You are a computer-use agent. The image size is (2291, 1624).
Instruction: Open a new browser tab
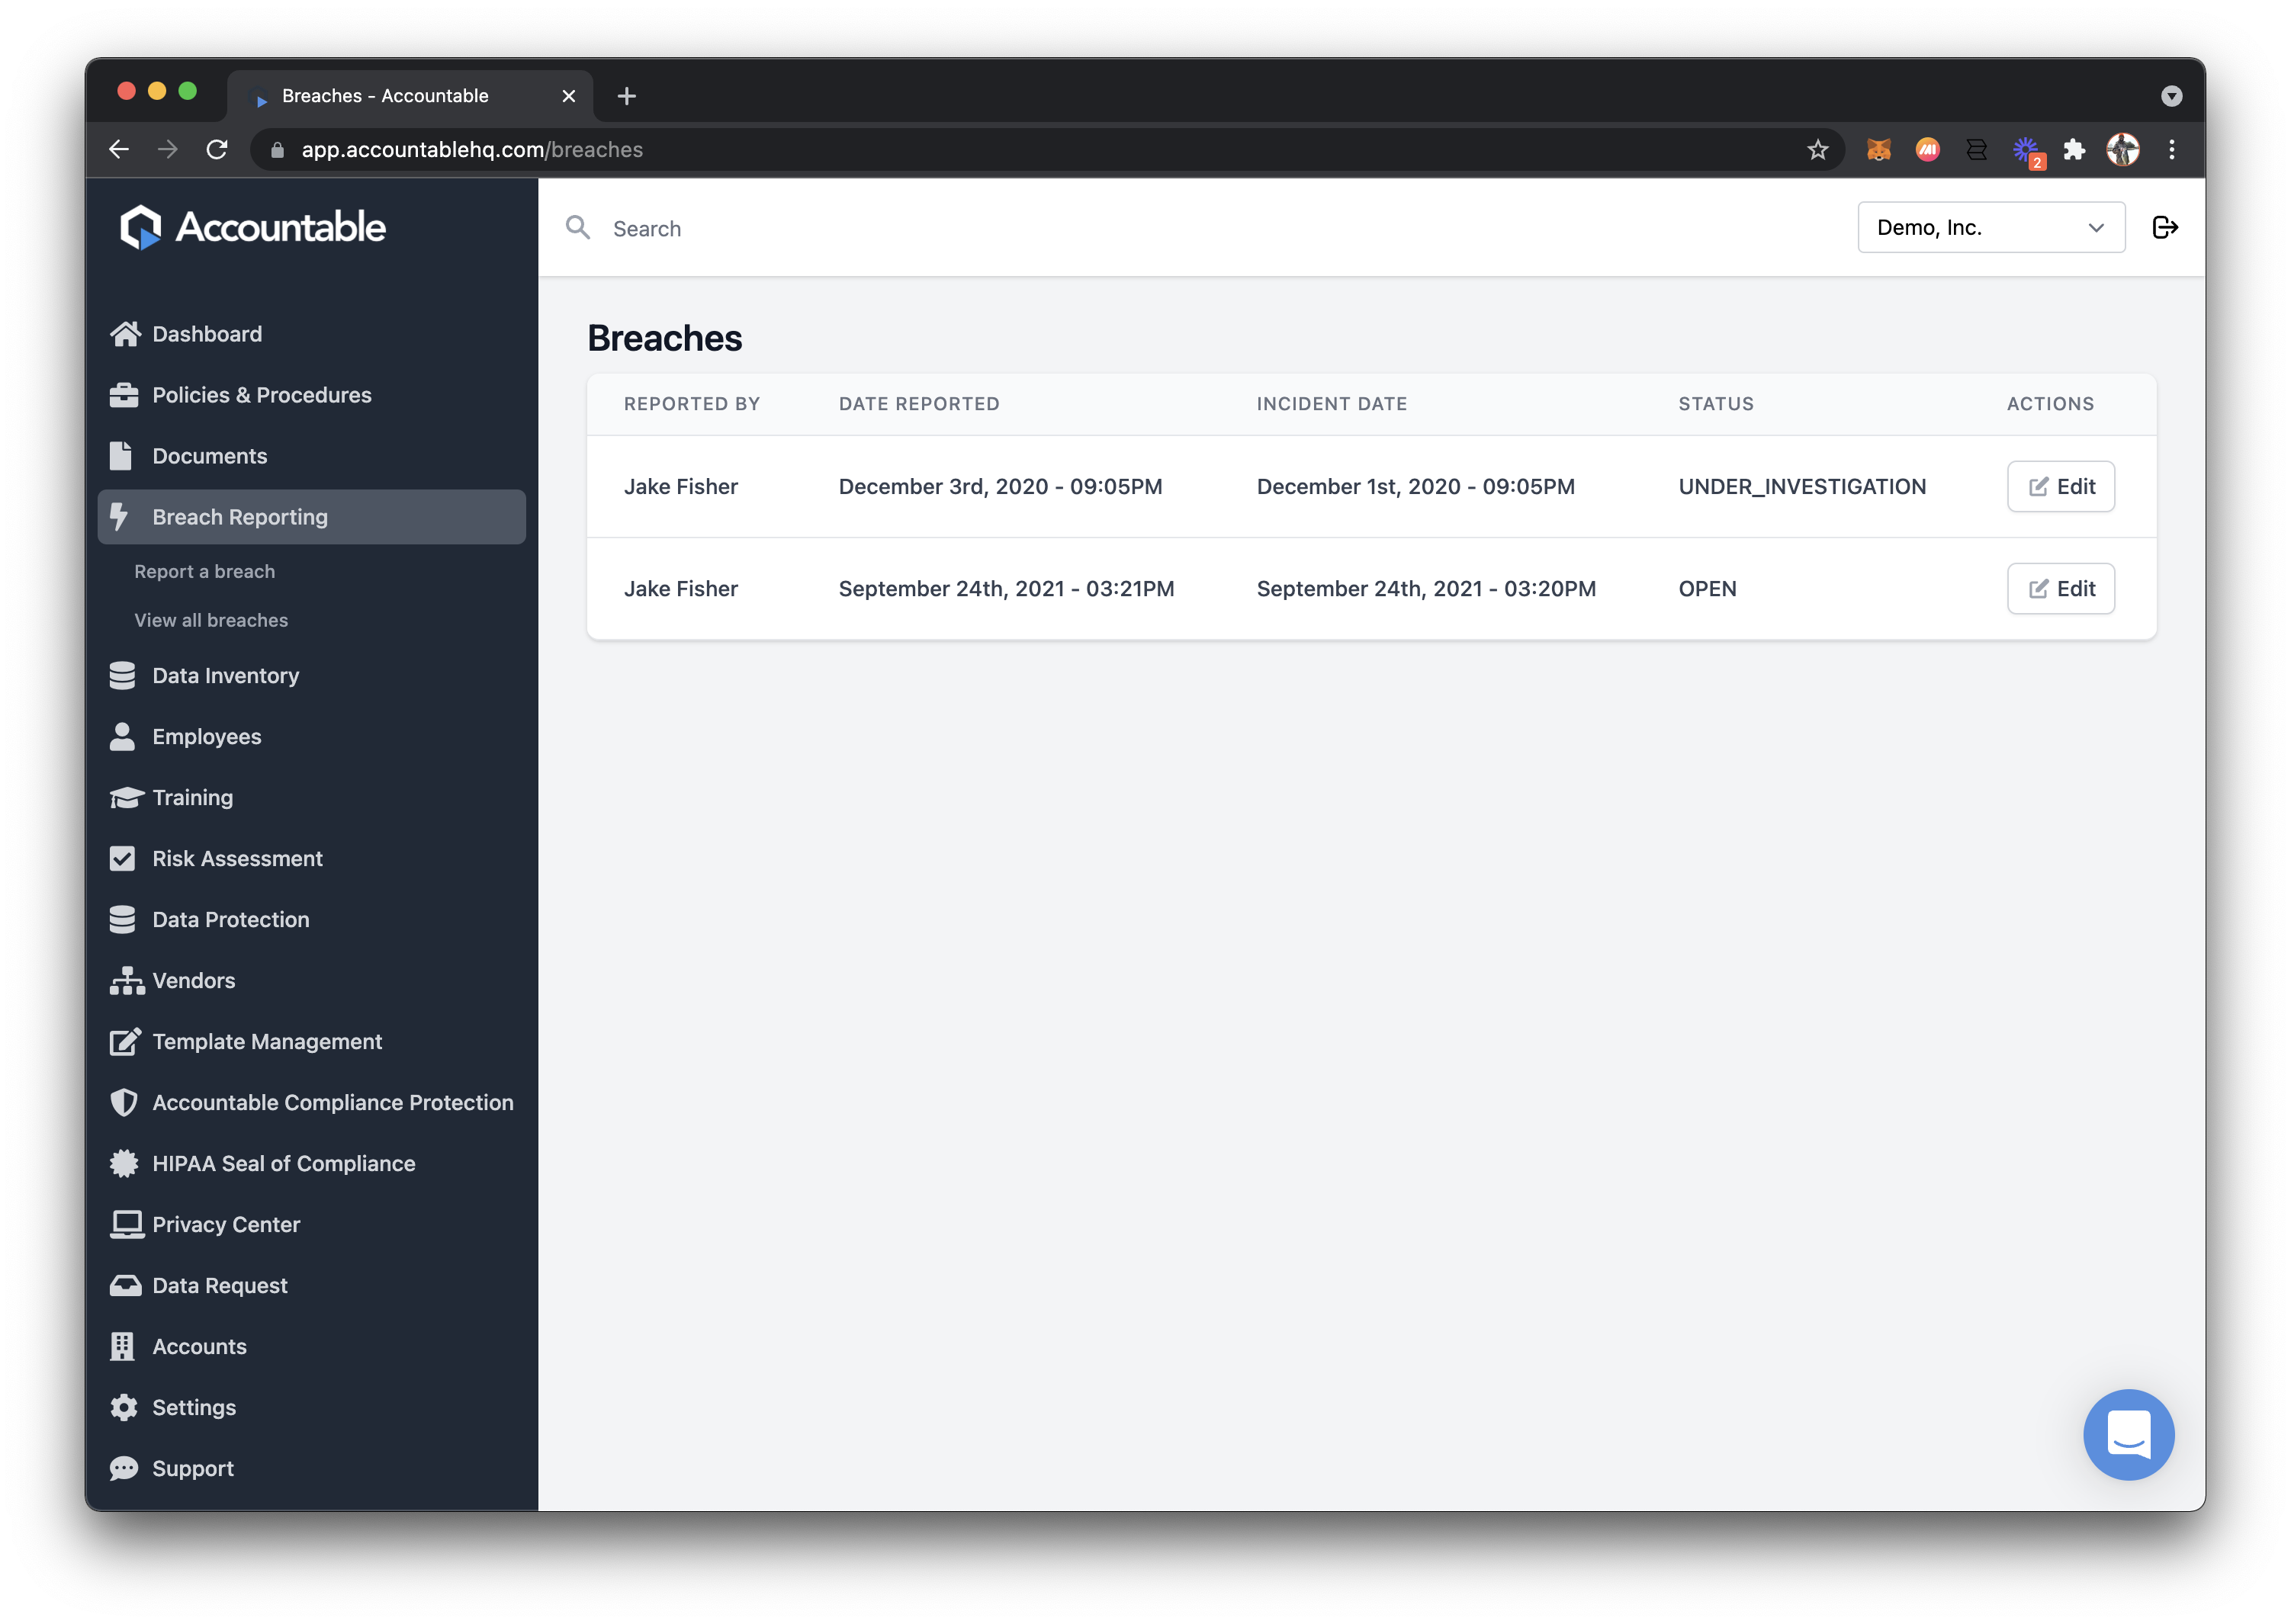pos(627,96)
